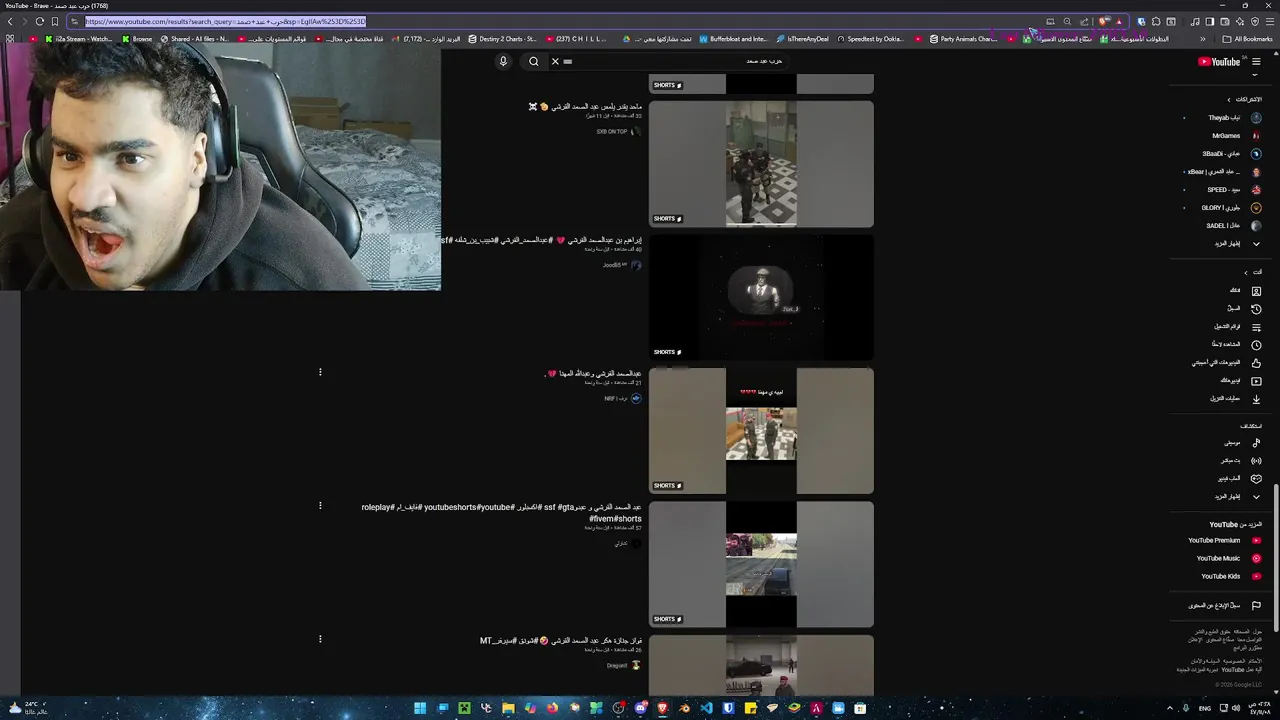Open the SXB ON TOP channel name
This screenshot has height=720, width=1280.
[x=611, y=132]
